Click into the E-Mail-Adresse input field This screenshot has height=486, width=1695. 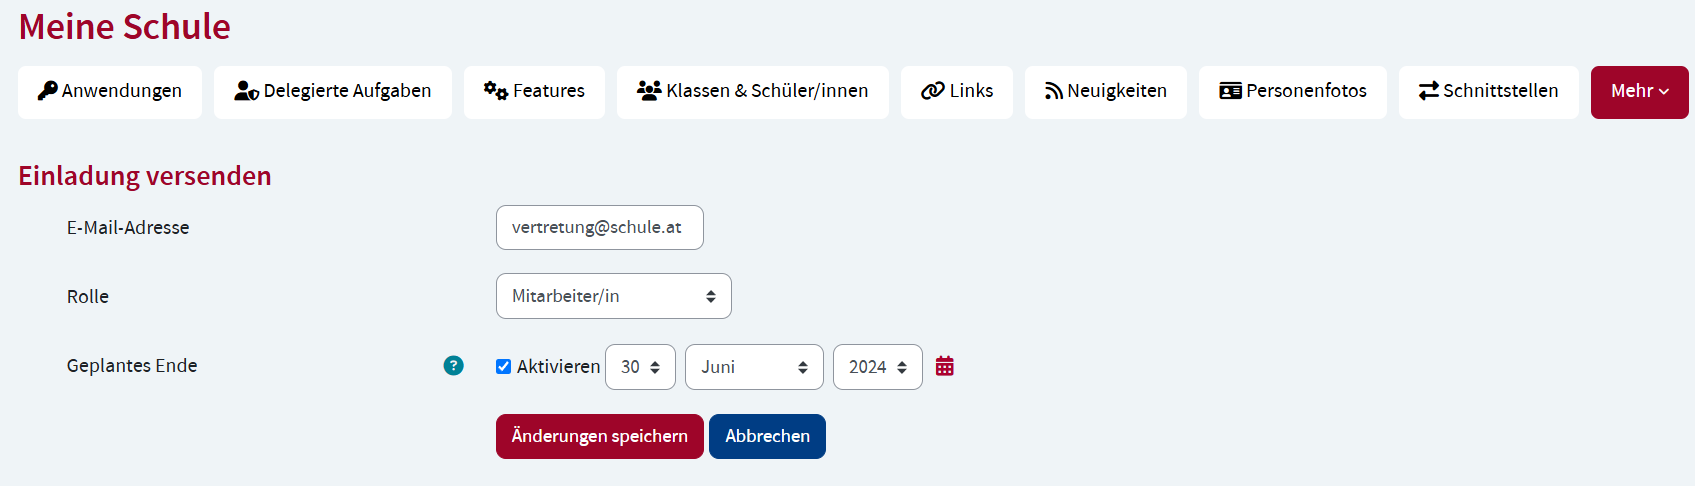coord(600,227)
